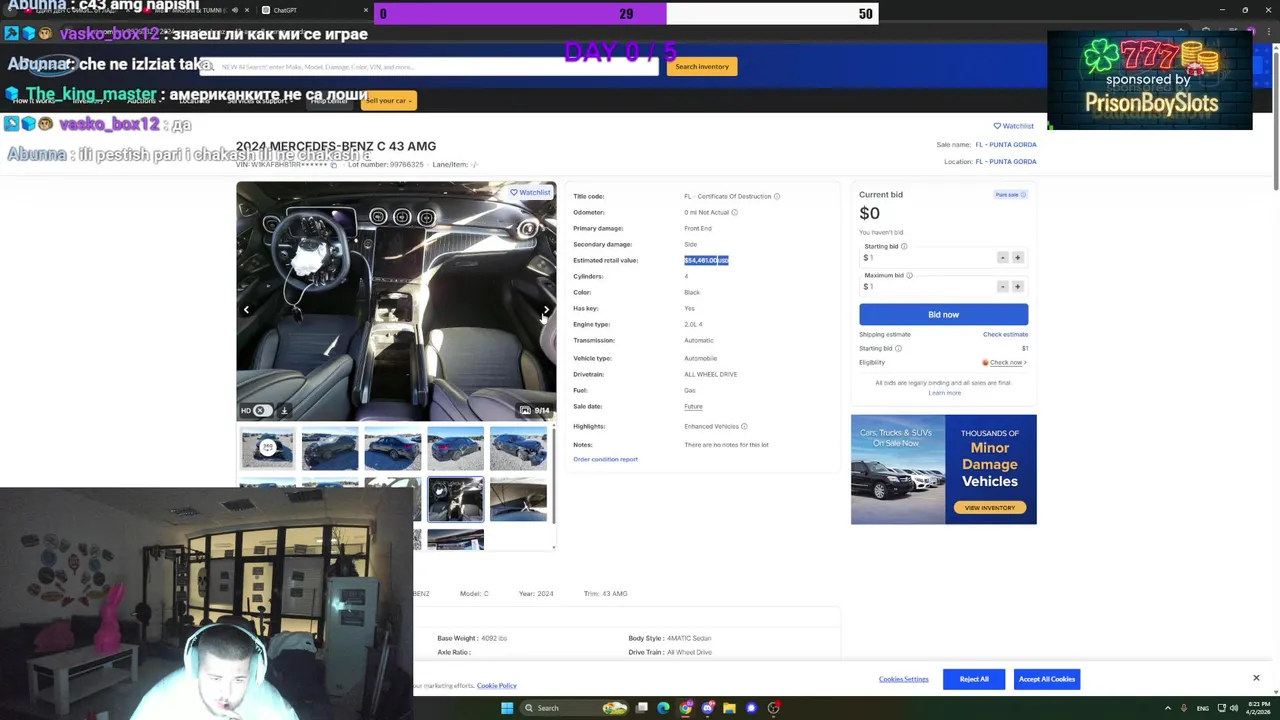Open Future sale date link
This screenshot has height=720, width=1280.
(x=693, y=406)
